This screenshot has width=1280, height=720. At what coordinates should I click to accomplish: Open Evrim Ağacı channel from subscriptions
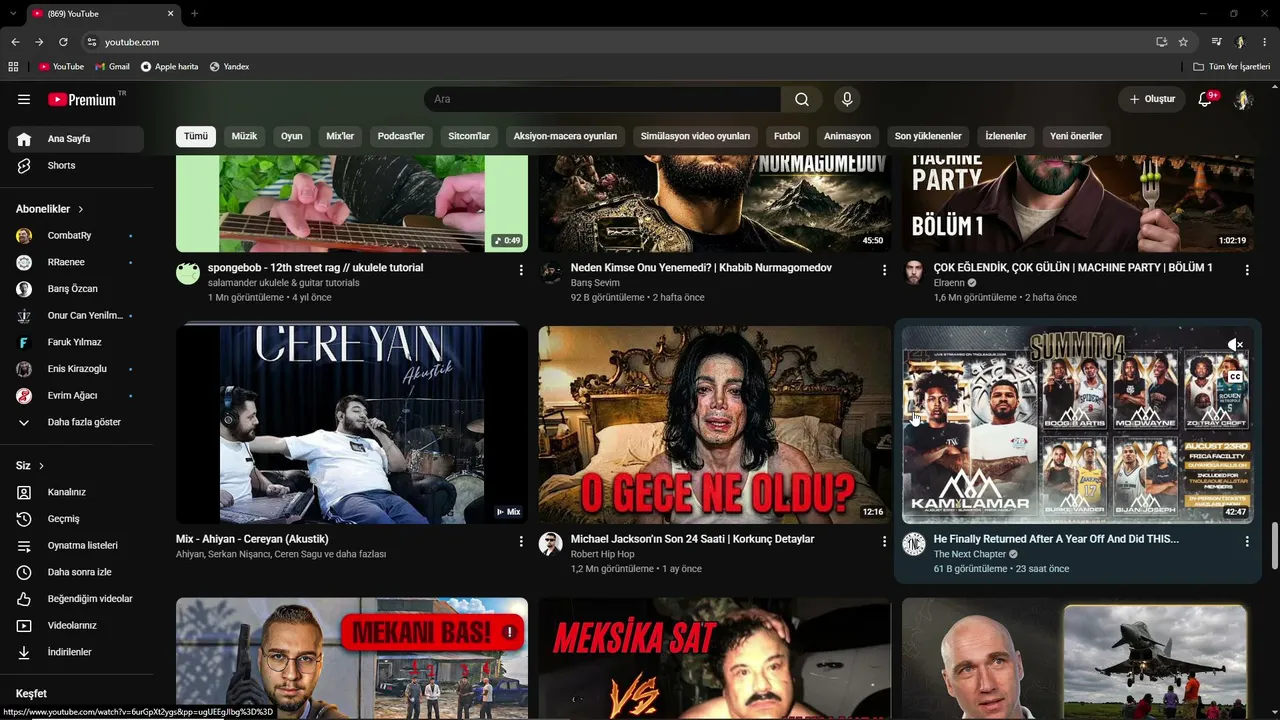coord(76,396)
